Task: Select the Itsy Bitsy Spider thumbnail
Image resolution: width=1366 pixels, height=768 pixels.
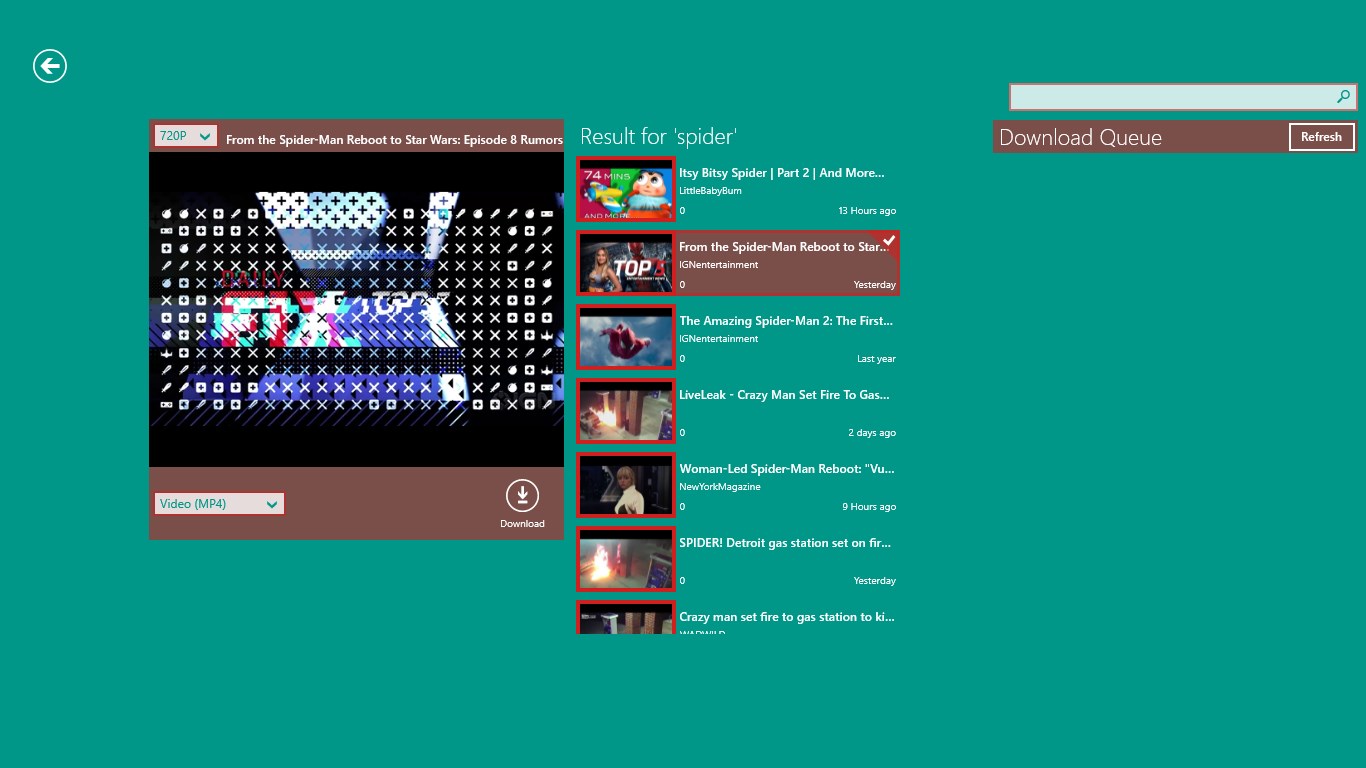Action: pyautogui.click(x=625, y=189)
